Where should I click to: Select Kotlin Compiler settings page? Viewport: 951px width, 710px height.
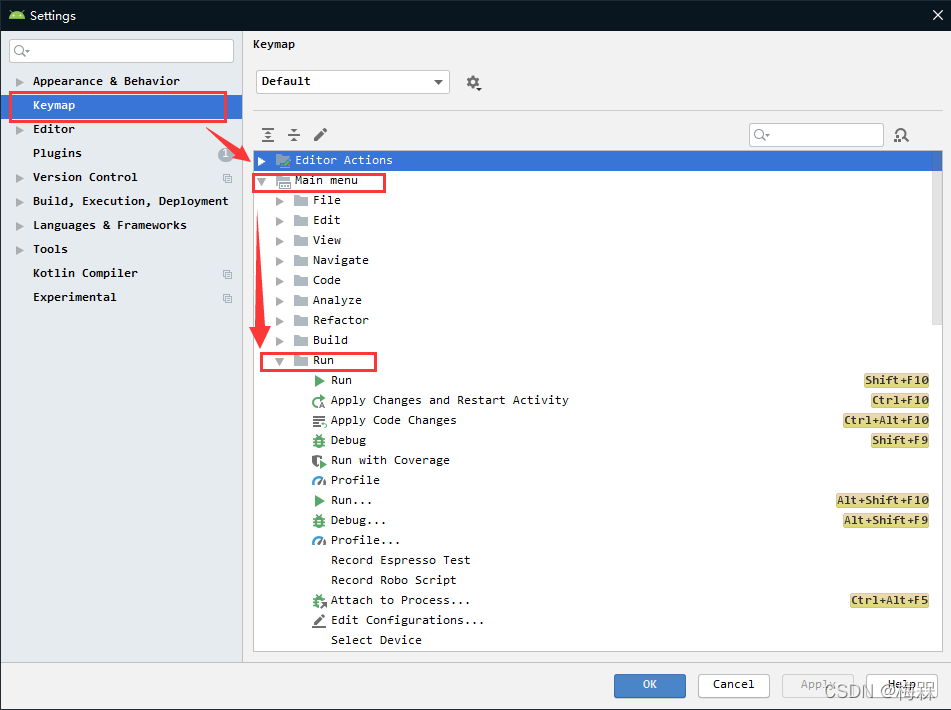pyautogui.click(x=121, y=273)
